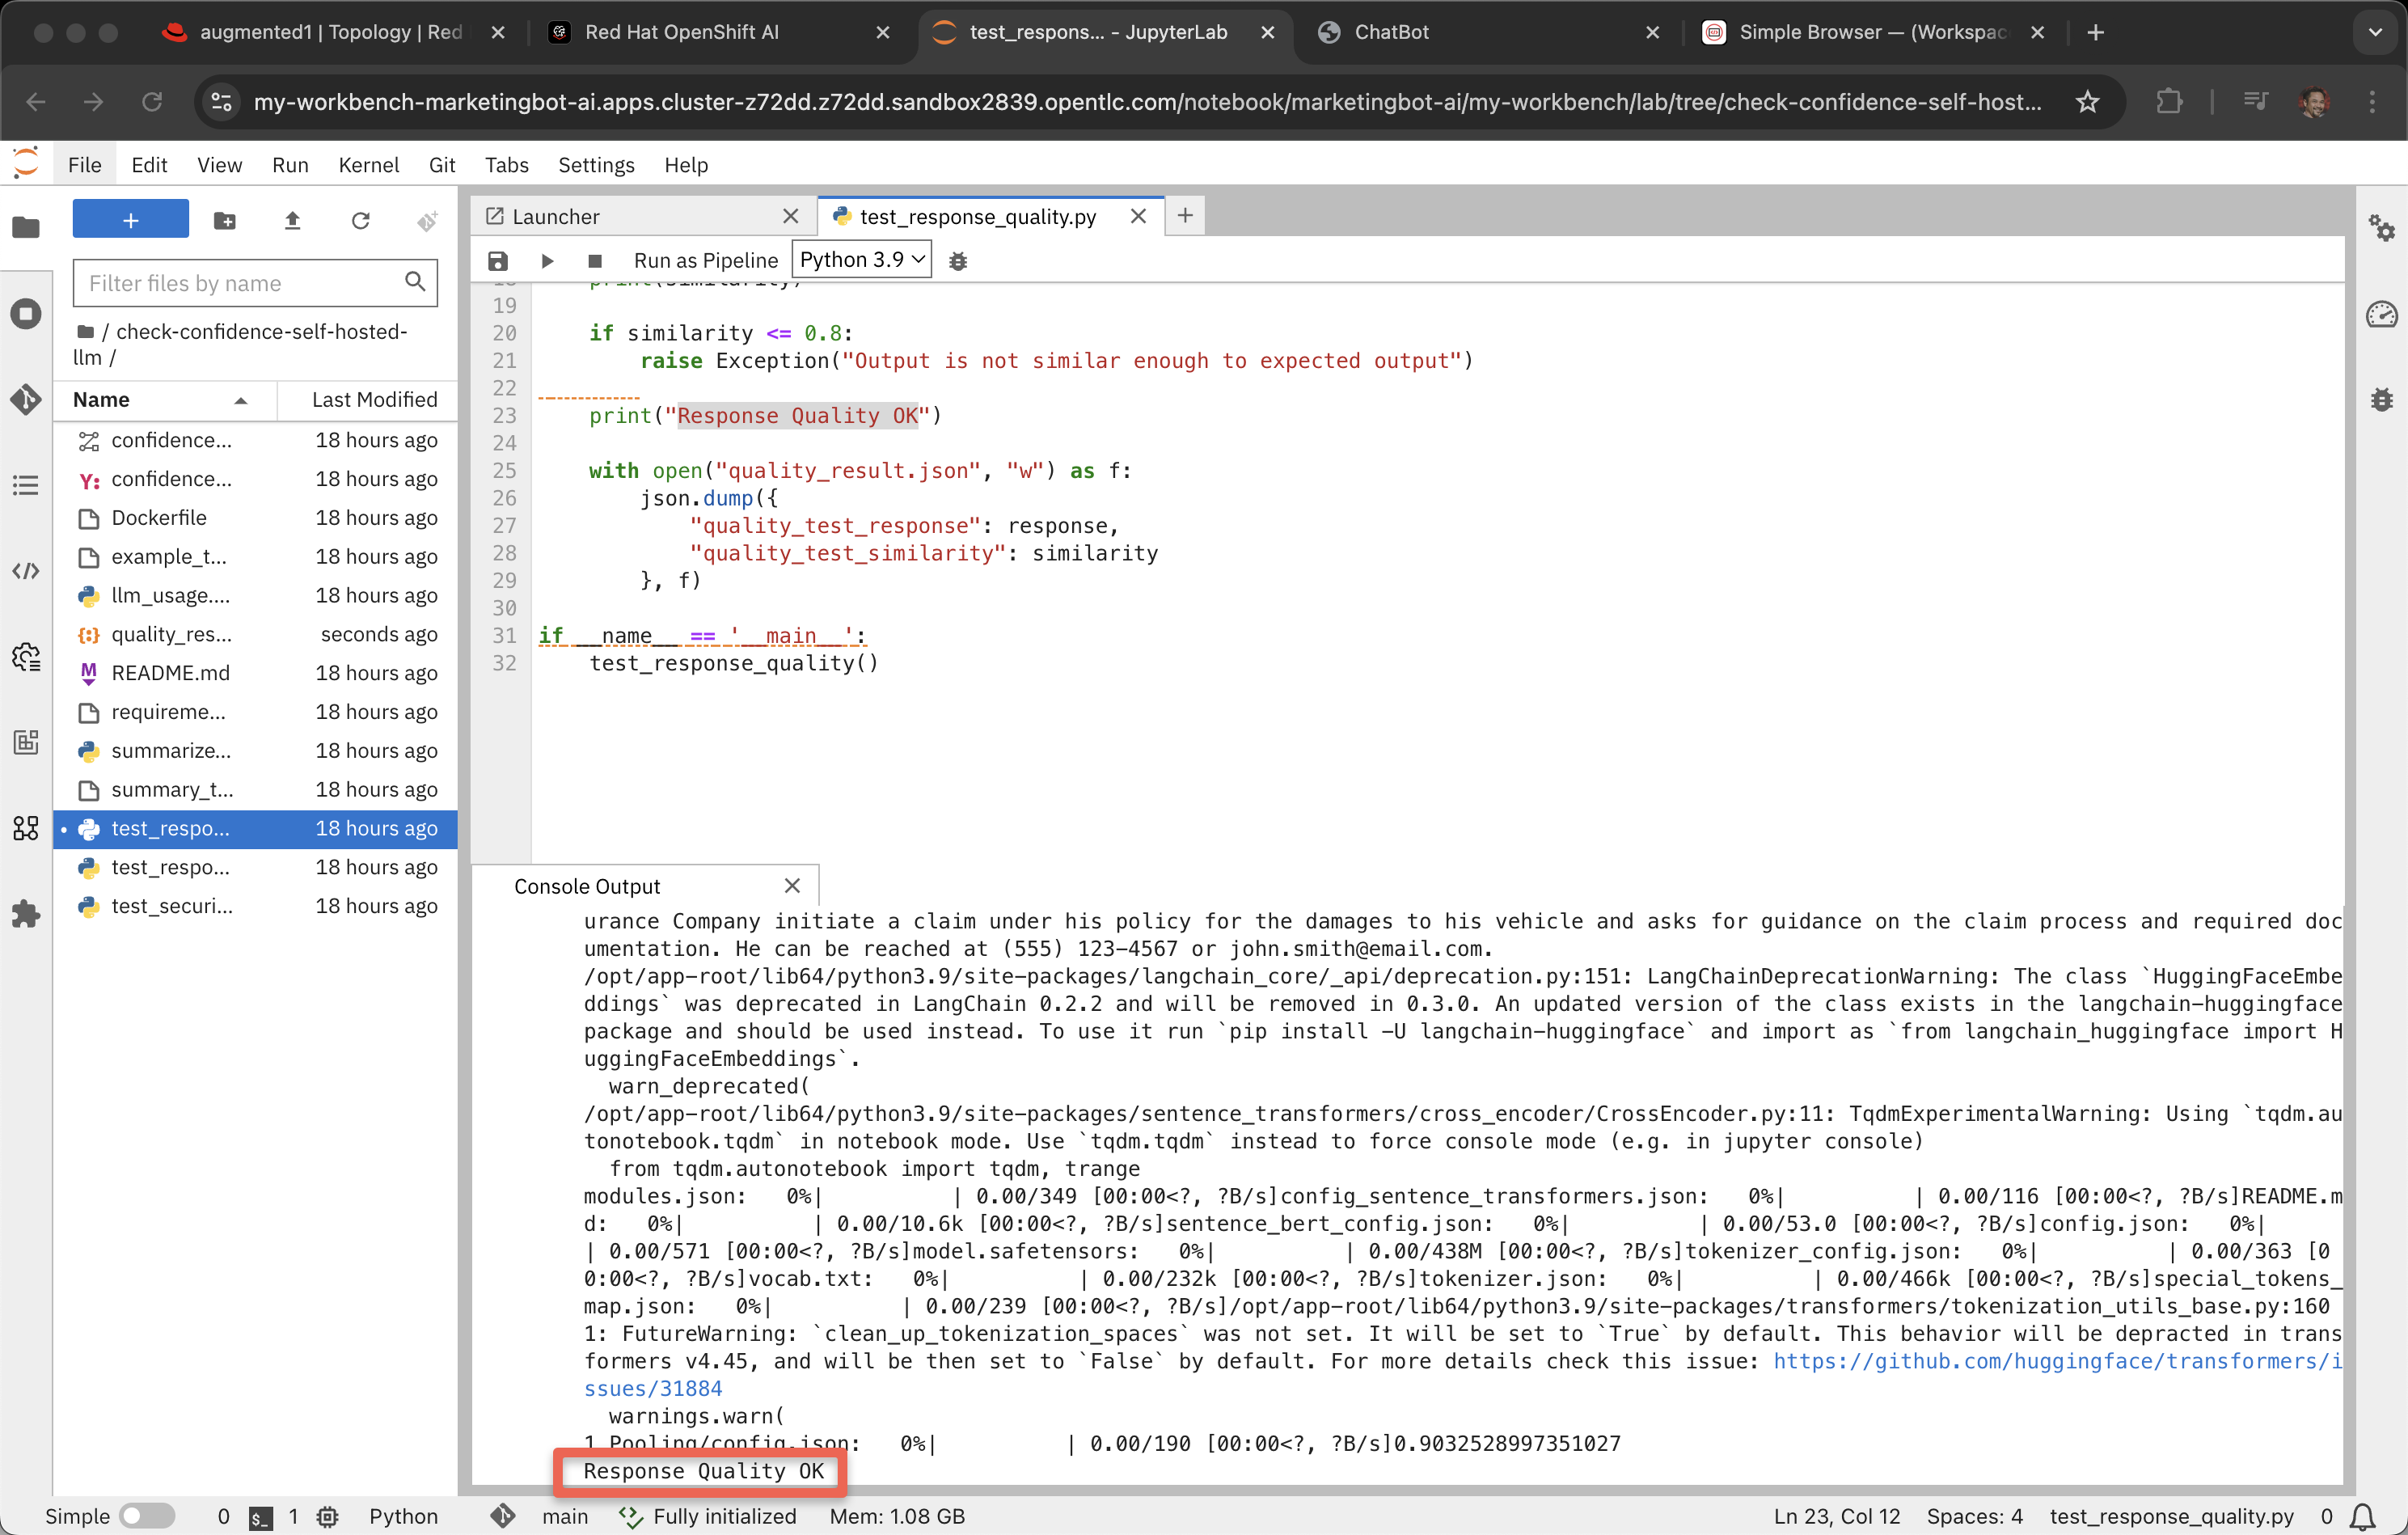2408x1535 pixels.
Task: Click the stop/interrupt kernel icon
Action: [x=595, y=261]
